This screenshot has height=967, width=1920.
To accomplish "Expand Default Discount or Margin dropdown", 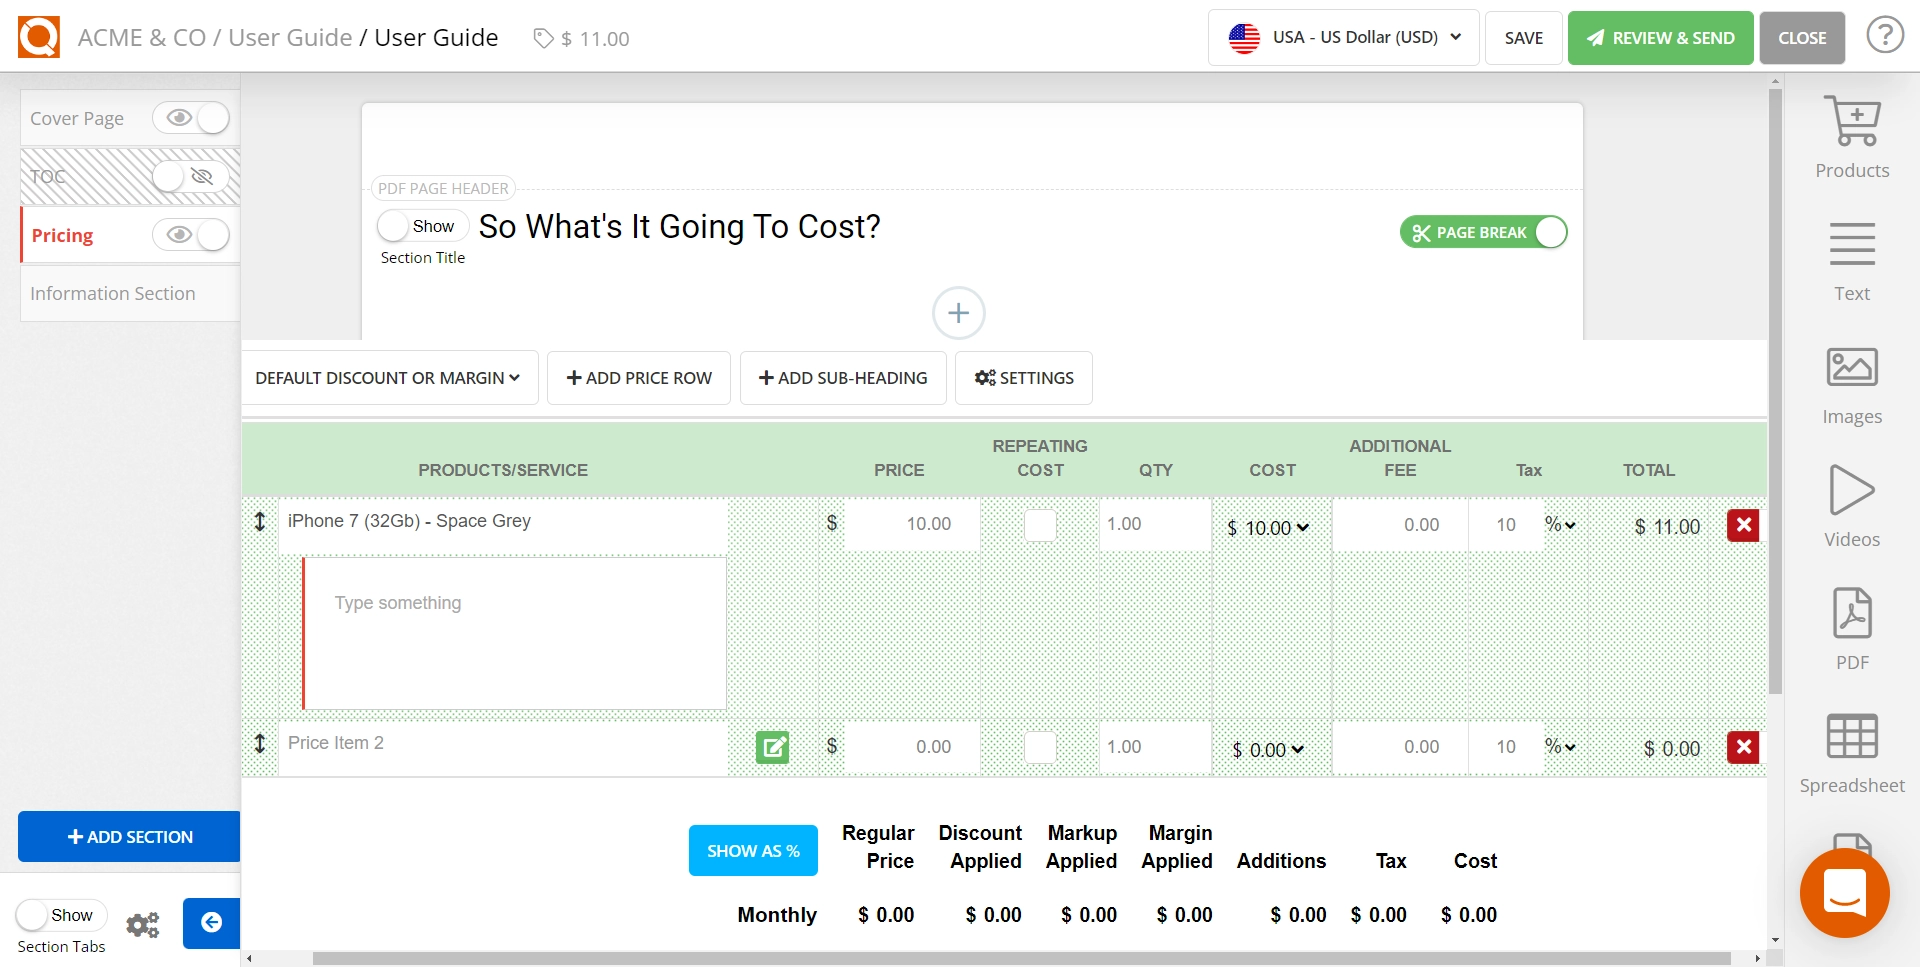I will pos(388,378).
